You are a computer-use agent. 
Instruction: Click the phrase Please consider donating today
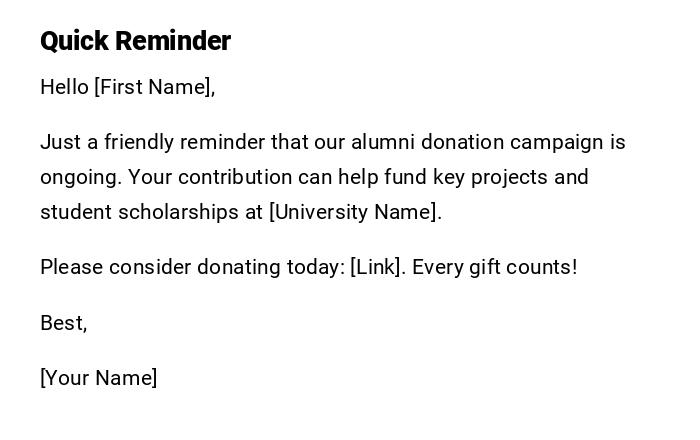coord(191,267)
